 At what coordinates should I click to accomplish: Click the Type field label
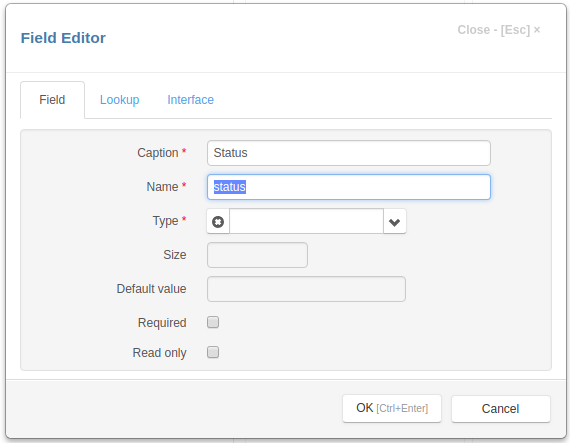point(165,221)
